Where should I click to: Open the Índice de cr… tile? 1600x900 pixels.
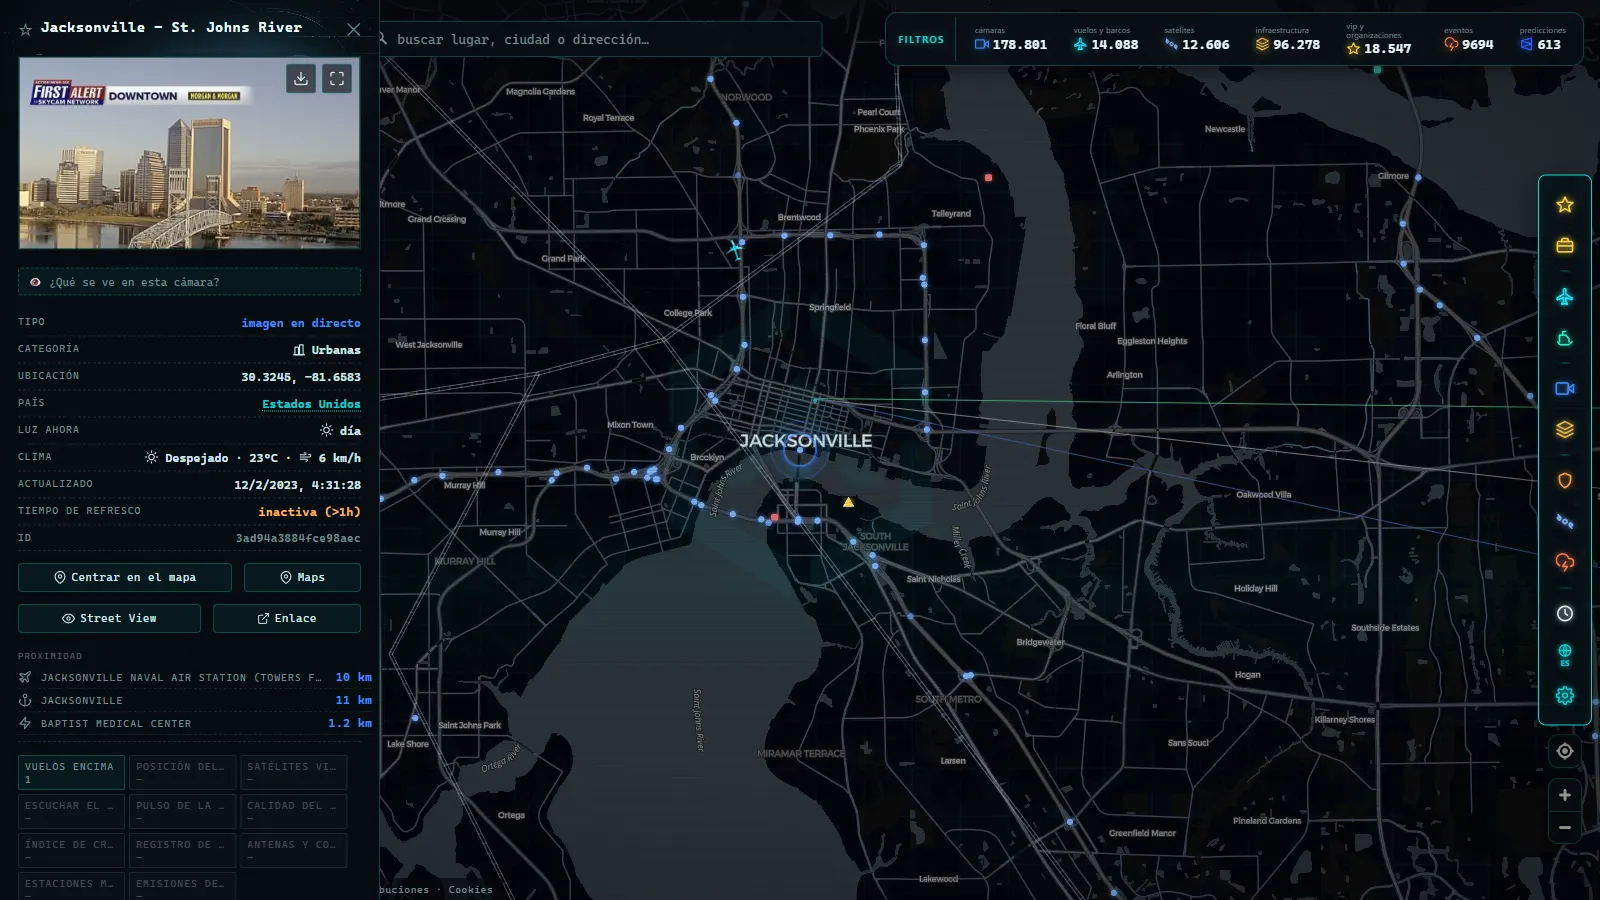pyautogui.click(x=72, y=850)
